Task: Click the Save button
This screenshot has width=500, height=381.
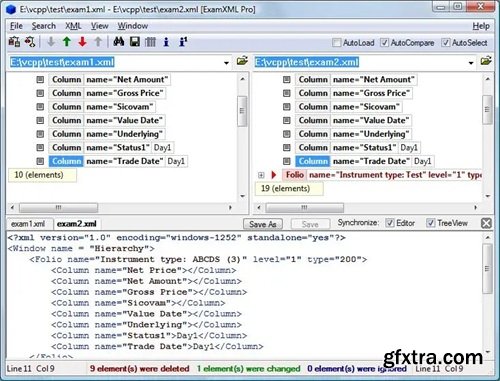Action: click(310, 224)
